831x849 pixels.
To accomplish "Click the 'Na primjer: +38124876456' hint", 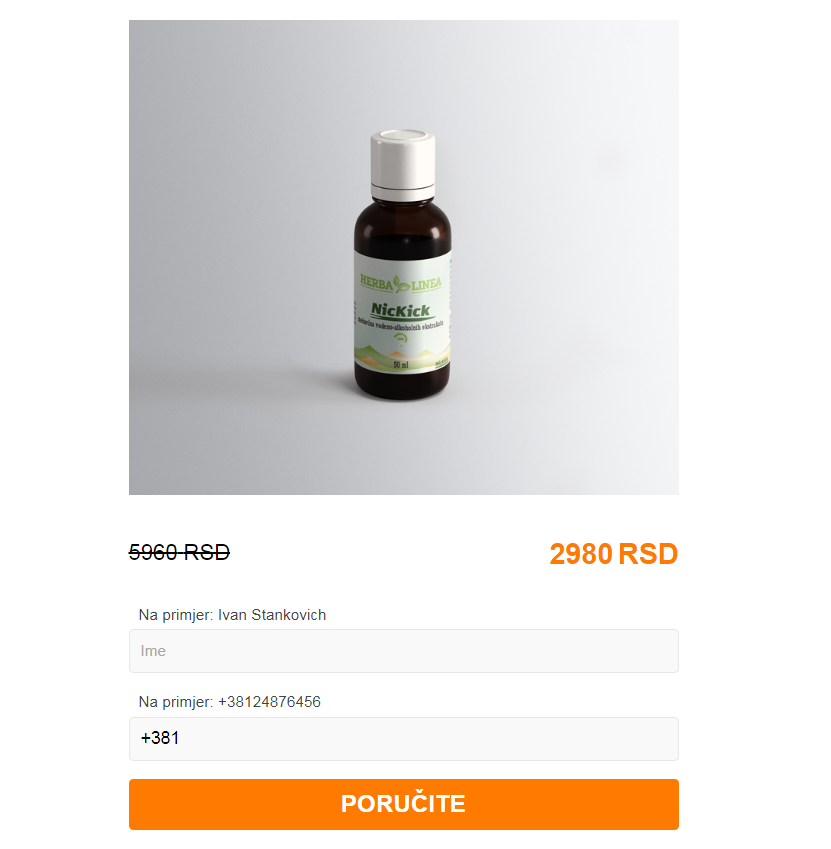I will click(230, 702).
